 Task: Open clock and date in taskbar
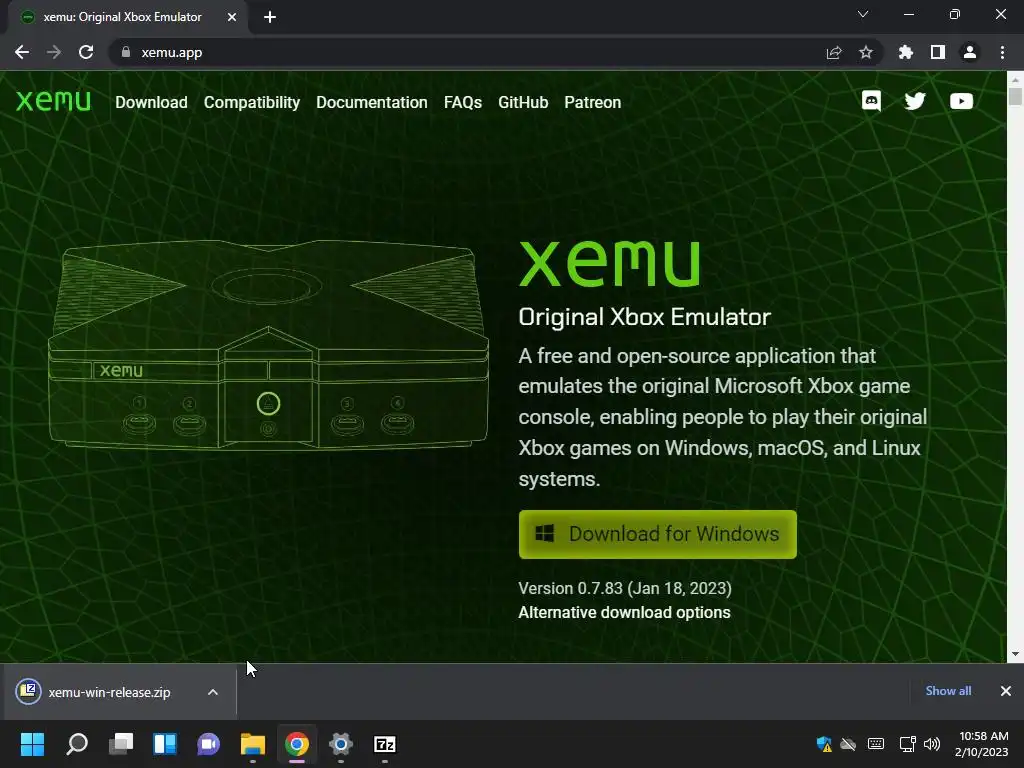pos(982,744)
